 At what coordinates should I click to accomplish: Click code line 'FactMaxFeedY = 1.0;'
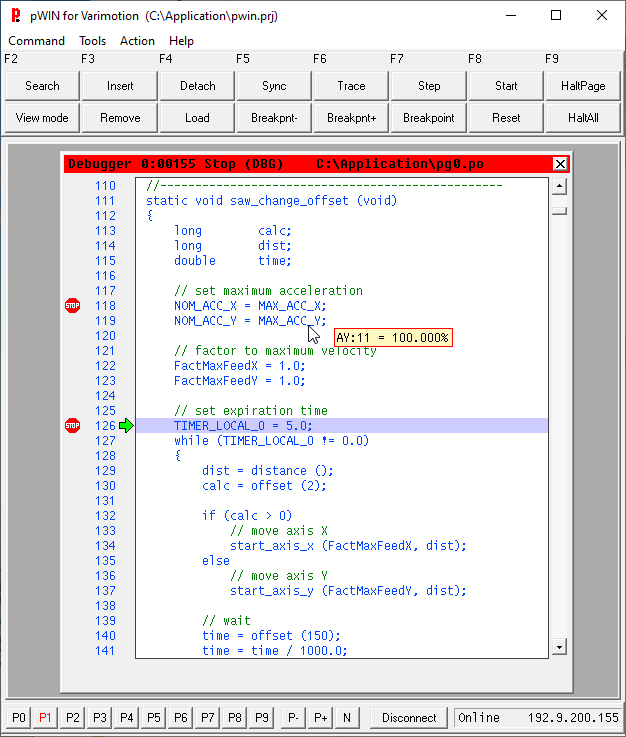click(x=240, y=381)
